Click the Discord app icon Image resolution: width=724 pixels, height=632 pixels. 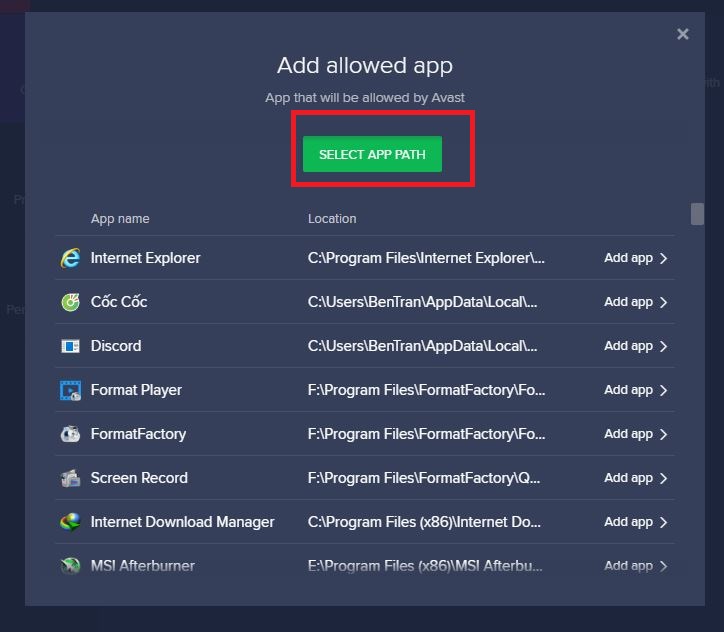point(70,346)
